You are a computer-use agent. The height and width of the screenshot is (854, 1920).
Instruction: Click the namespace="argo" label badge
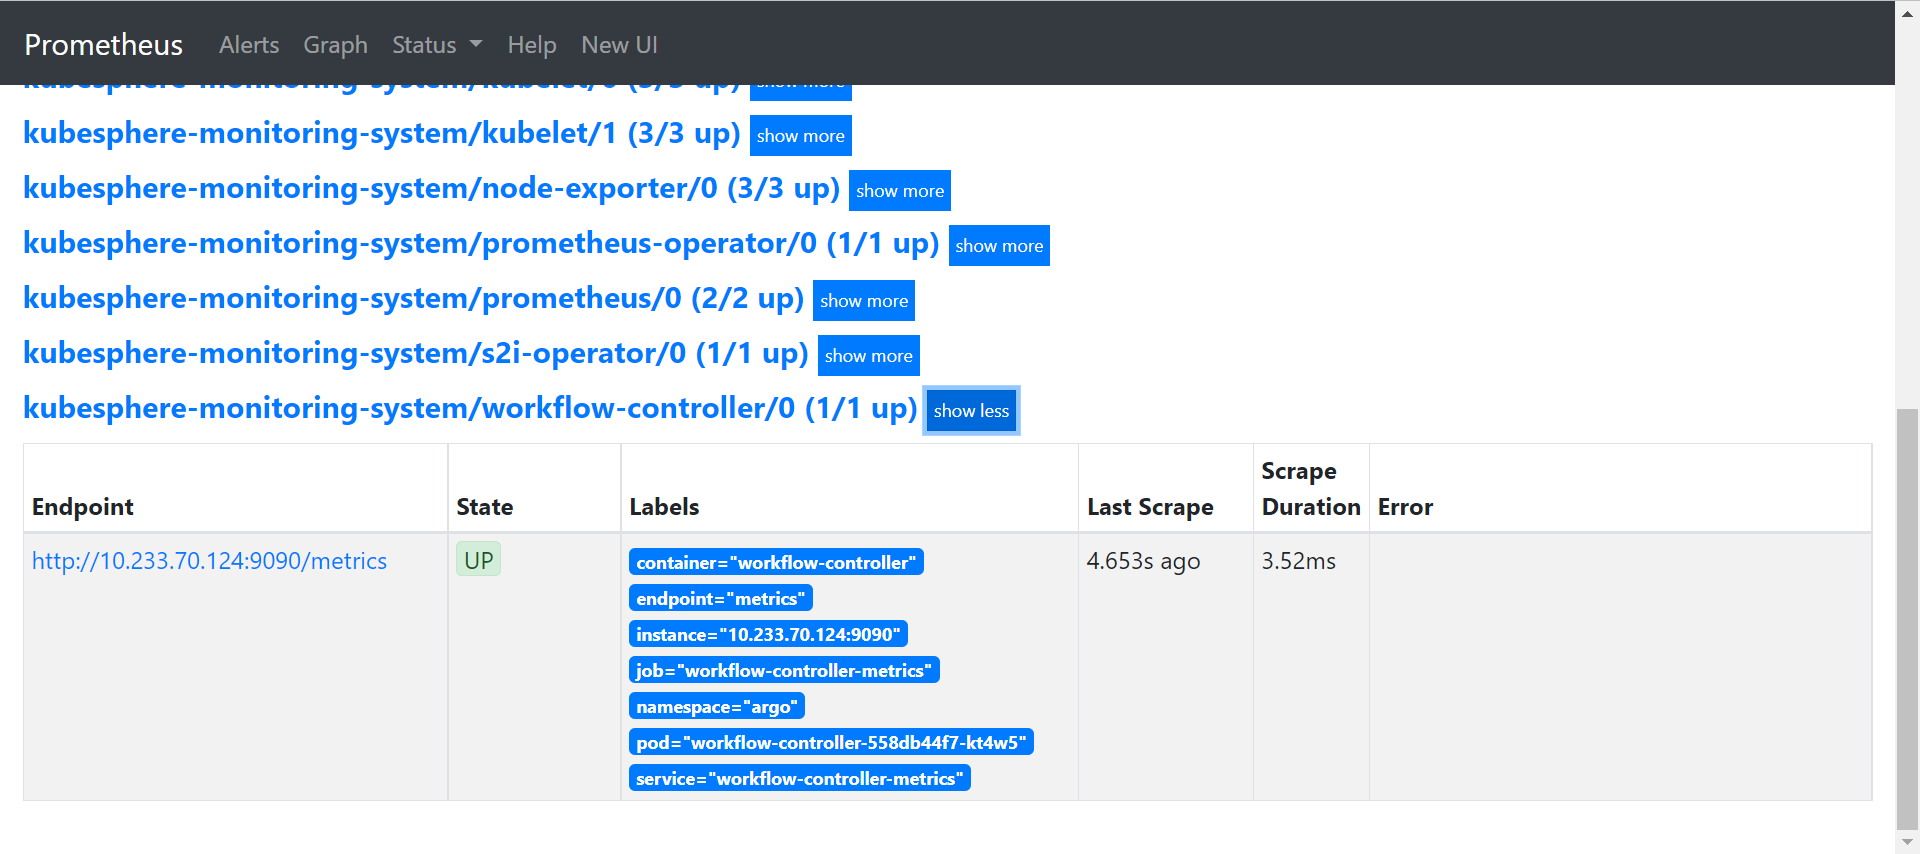(x=717, y=706)
